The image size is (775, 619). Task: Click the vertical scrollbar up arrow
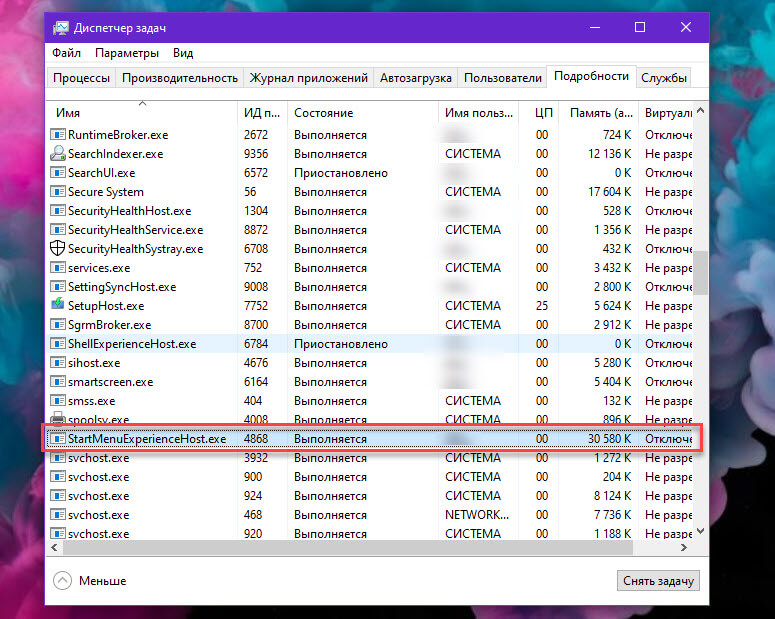[x=700, y=110]
